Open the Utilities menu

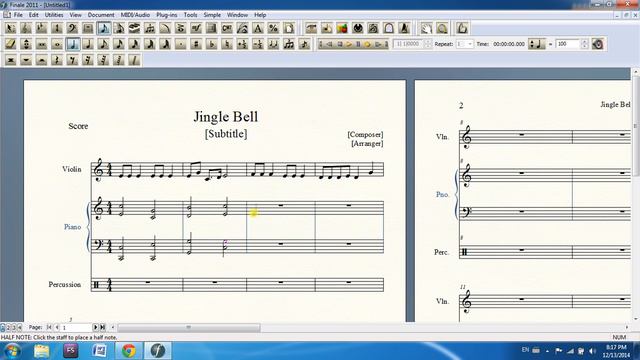[54, 15]
